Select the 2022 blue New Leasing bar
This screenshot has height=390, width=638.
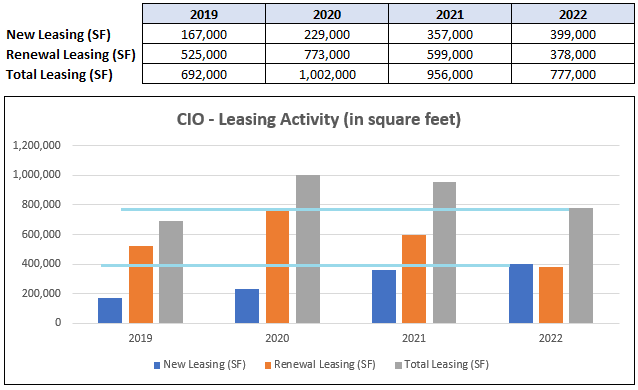tap(521, 294)
